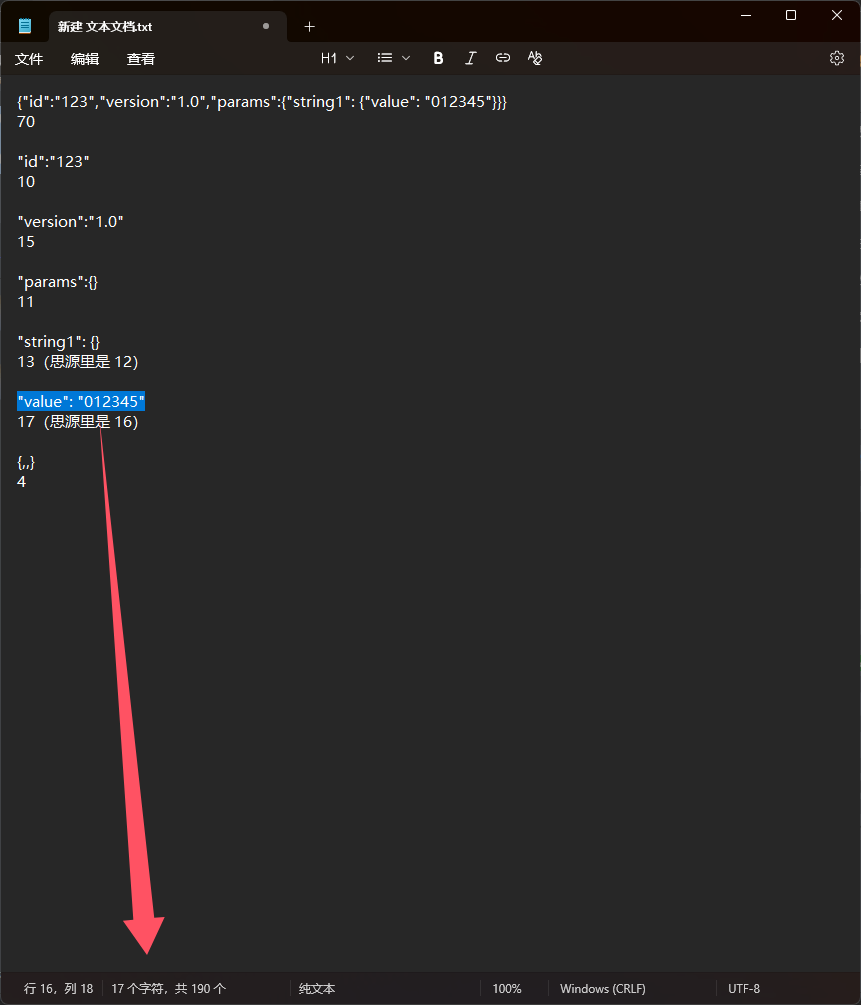This screenshot has height=1005, width=861.
Task: Click the 纯文本 format indicator
Action: [317, 988]
